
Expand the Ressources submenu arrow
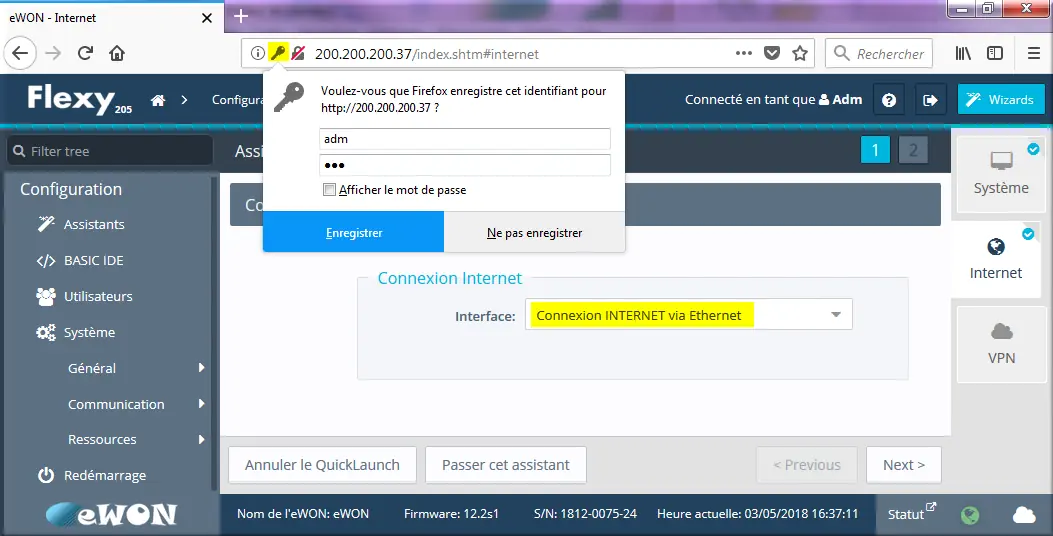tap(201, 439)
